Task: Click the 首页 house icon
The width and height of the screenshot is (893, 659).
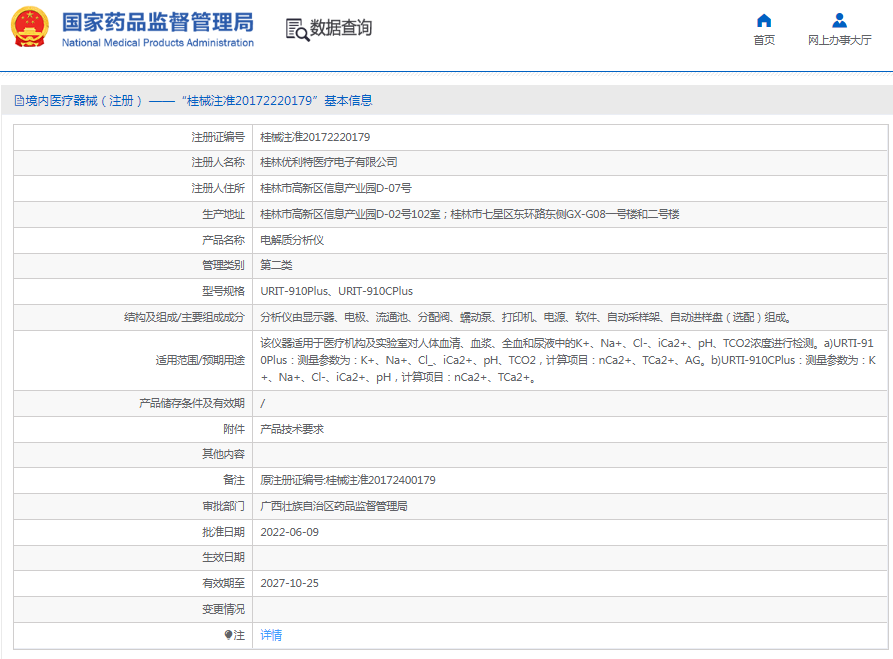Action: (x=764, y=20)
